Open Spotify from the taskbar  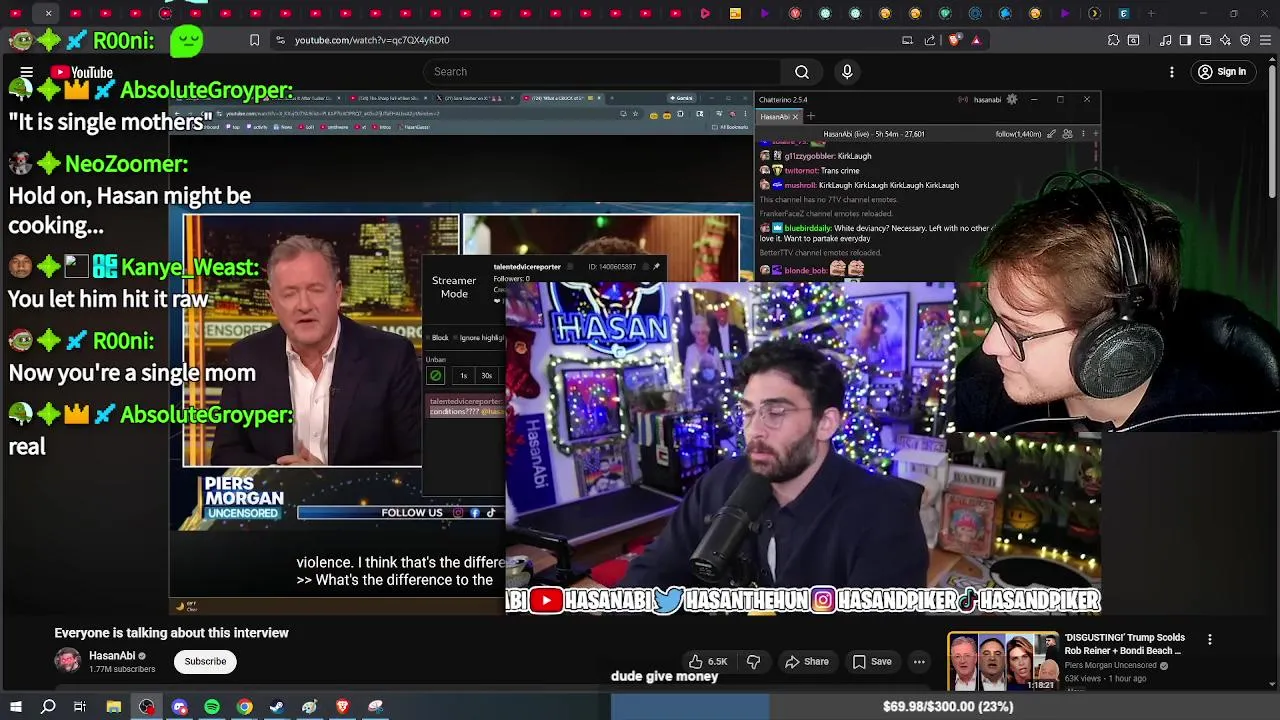[x=212, y=707]
